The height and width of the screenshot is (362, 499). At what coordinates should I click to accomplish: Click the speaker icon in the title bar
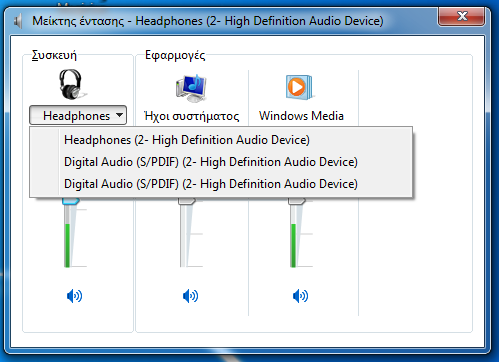18,21
